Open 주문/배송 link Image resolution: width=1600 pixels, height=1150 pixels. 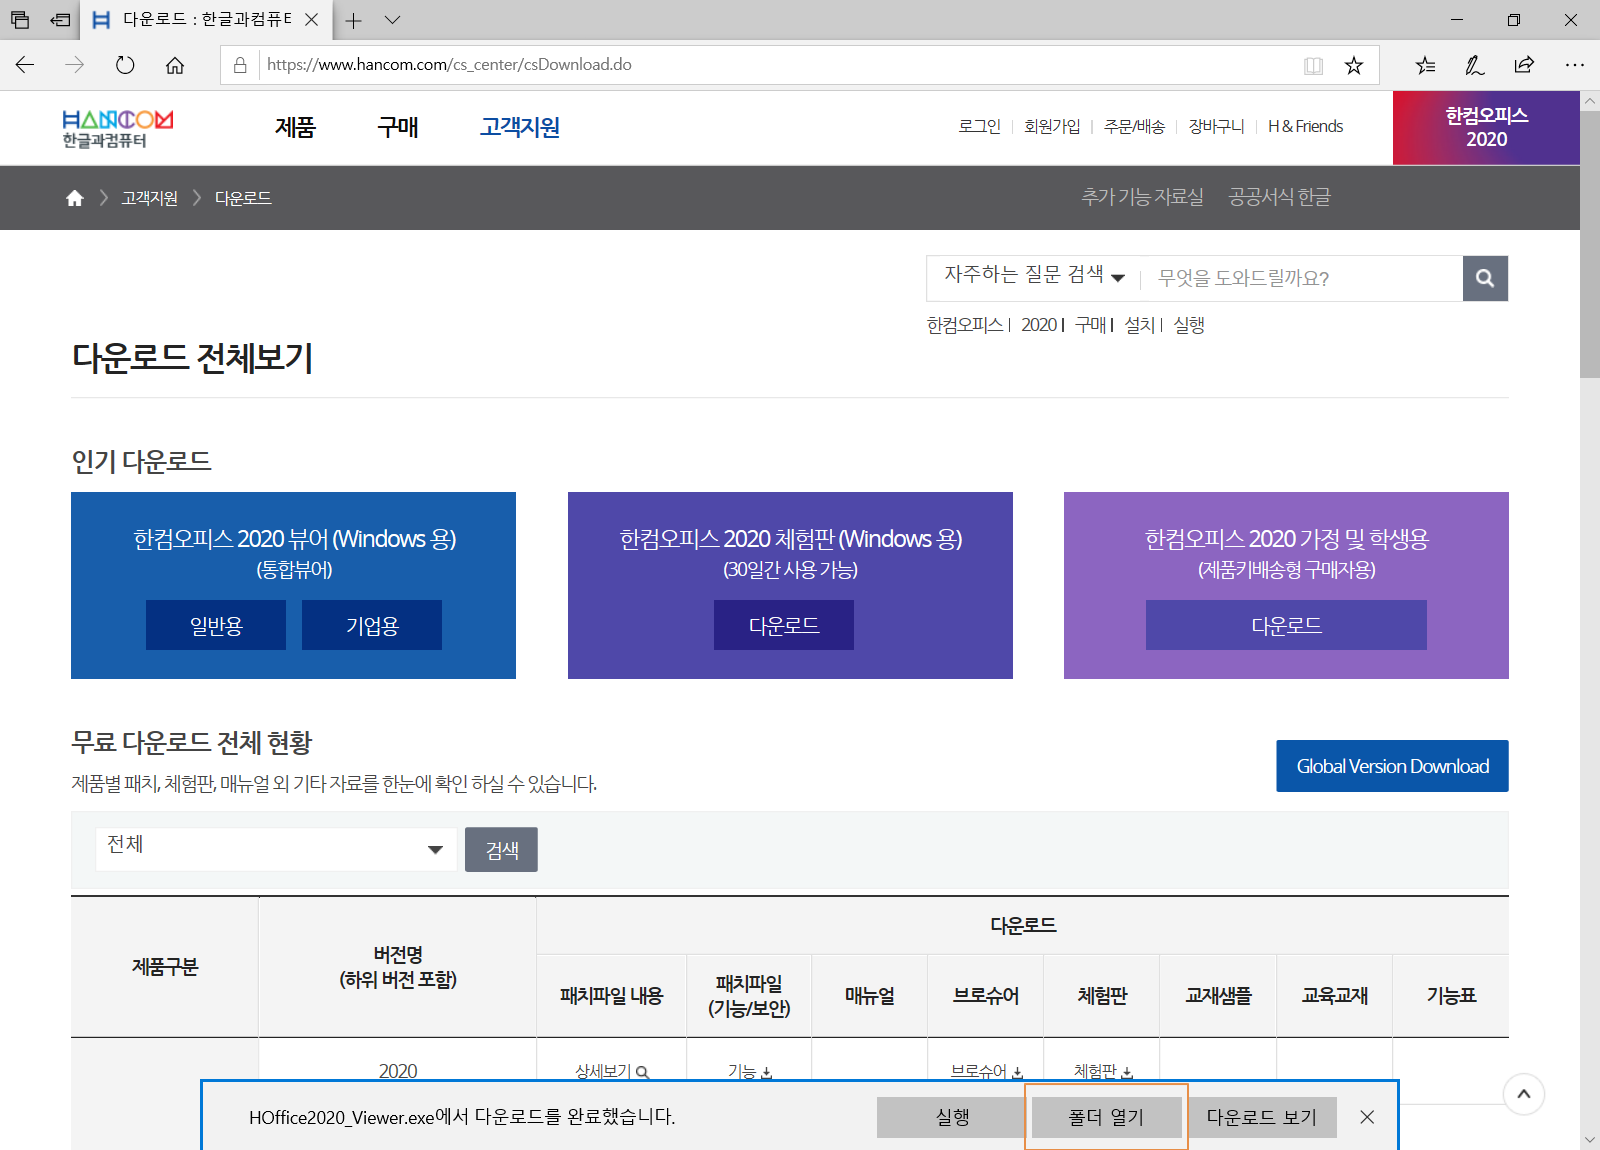tap(1134, 126)
